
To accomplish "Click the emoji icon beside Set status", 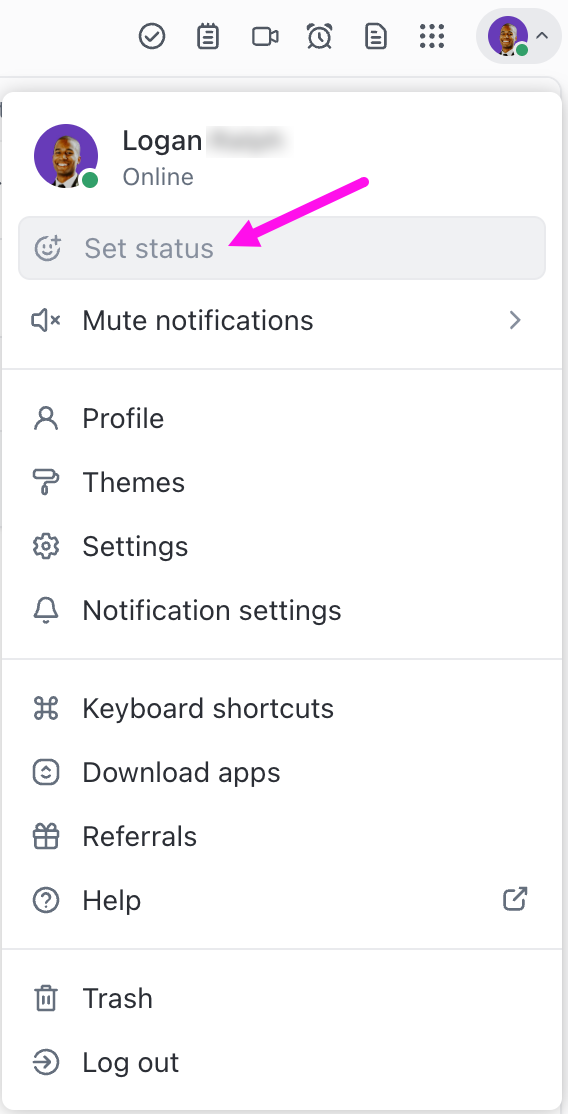I will pyautogui.click(x=48, y=248).
